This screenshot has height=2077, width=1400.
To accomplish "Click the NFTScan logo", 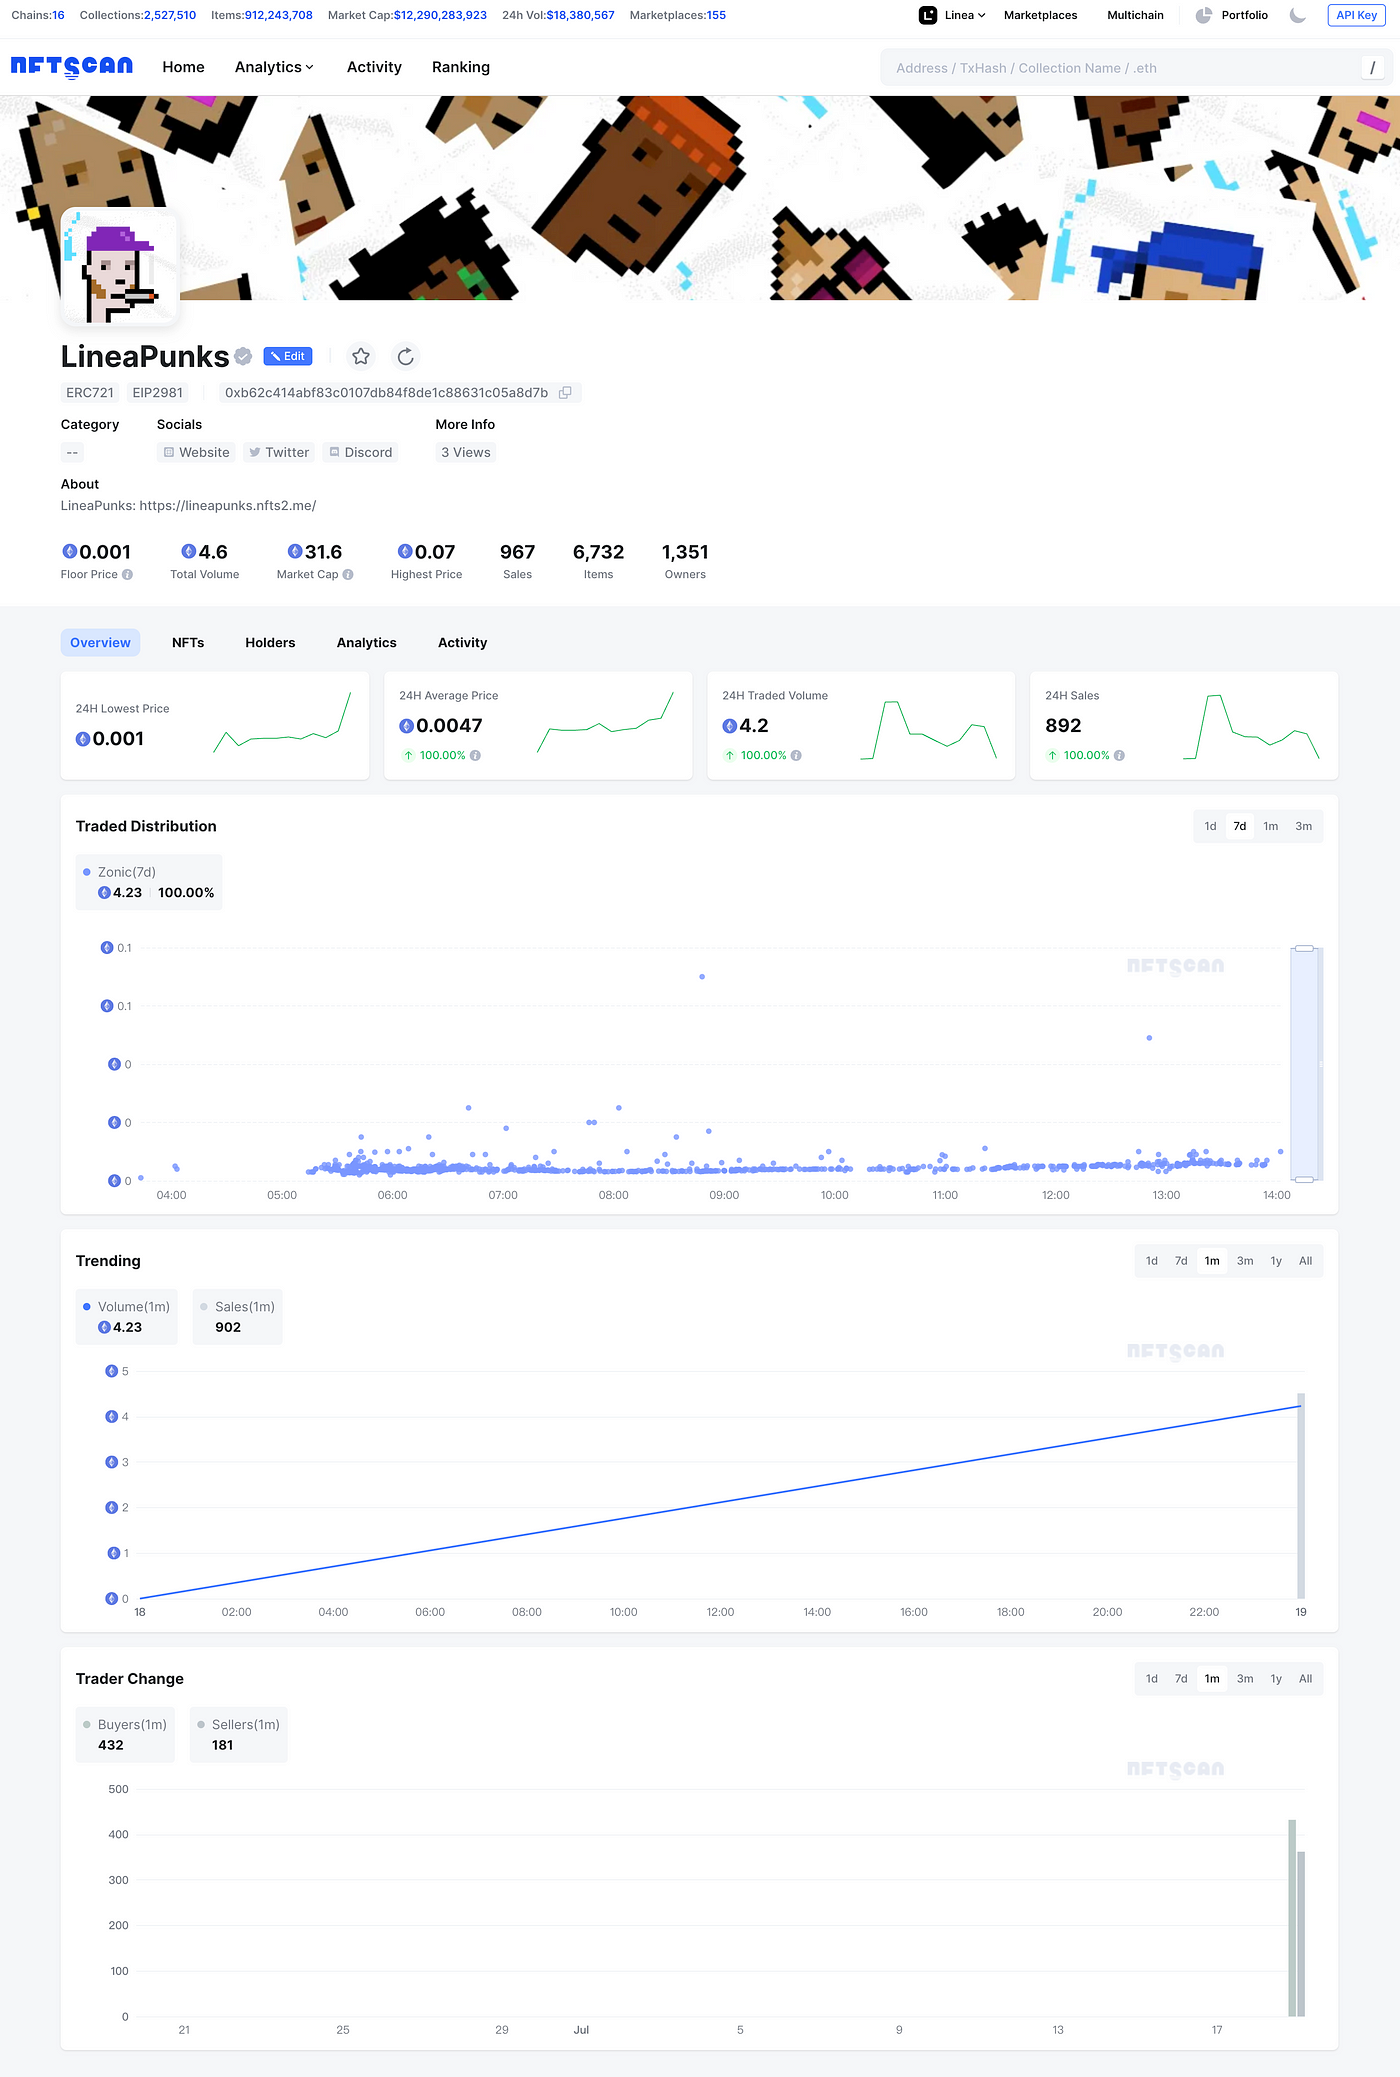I will [72, 67].
